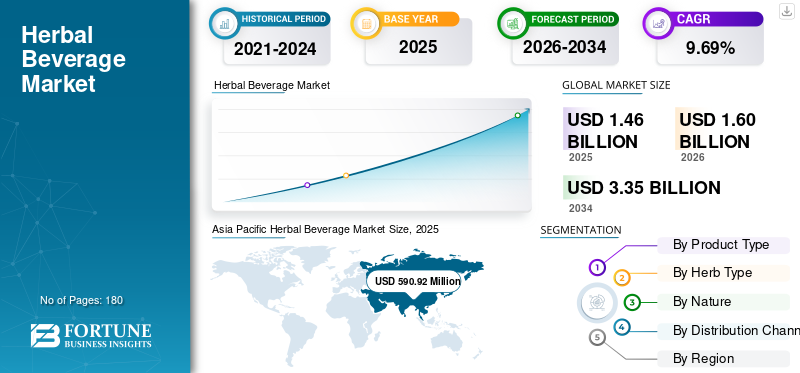Click the Forecast Period green icon
800x373 pixels.
(512, 23)
